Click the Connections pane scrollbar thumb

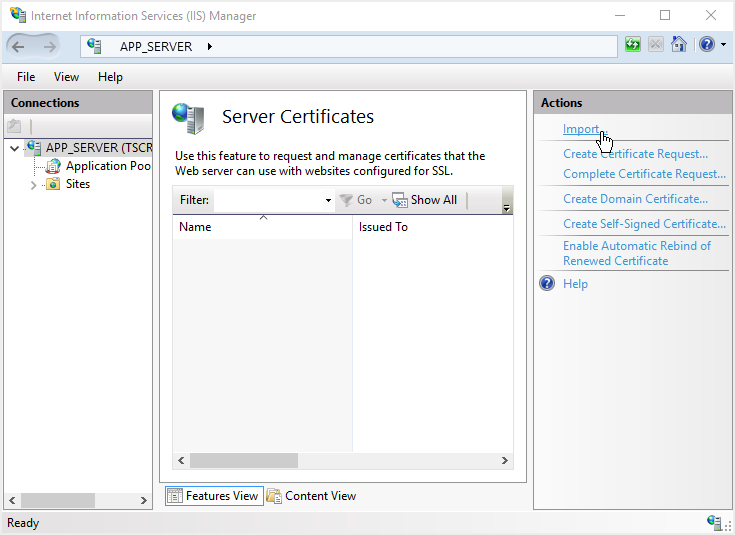click(x=58, y=500)
